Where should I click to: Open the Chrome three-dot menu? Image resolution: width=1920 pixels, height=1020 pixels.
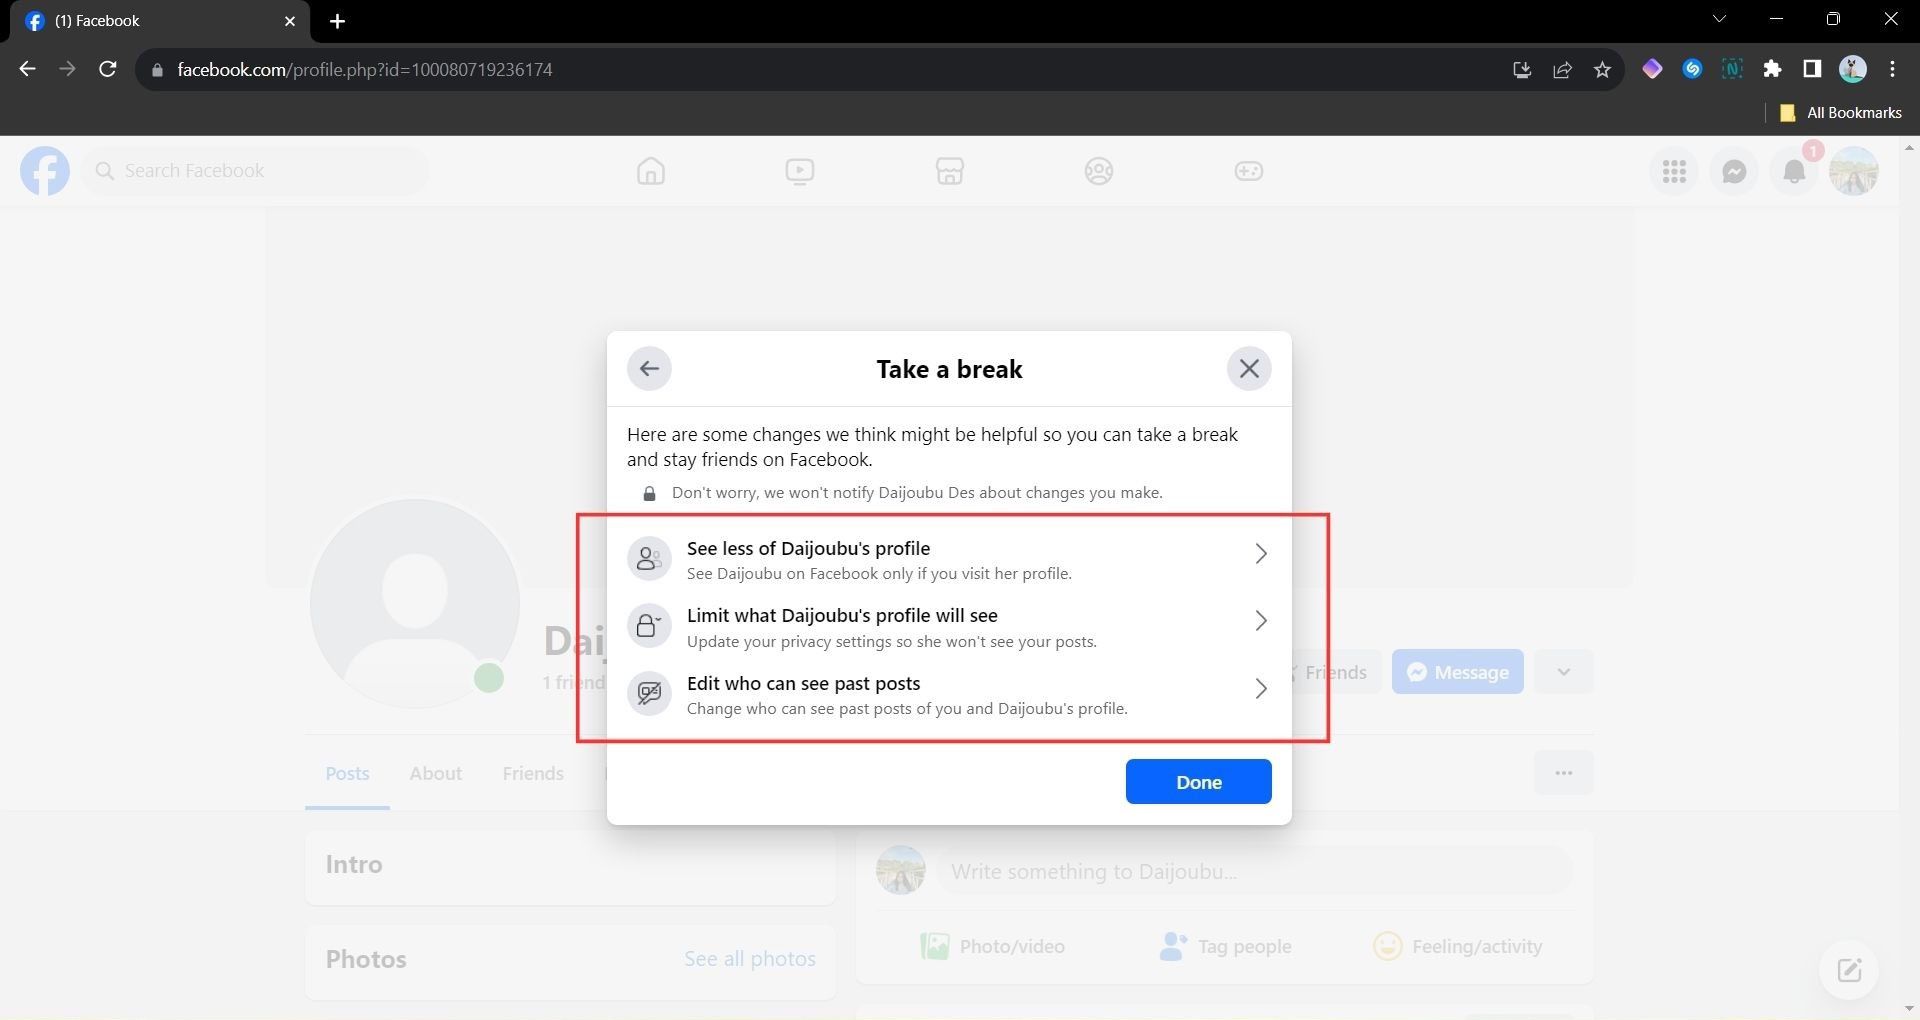click(x=1892, y=69)
